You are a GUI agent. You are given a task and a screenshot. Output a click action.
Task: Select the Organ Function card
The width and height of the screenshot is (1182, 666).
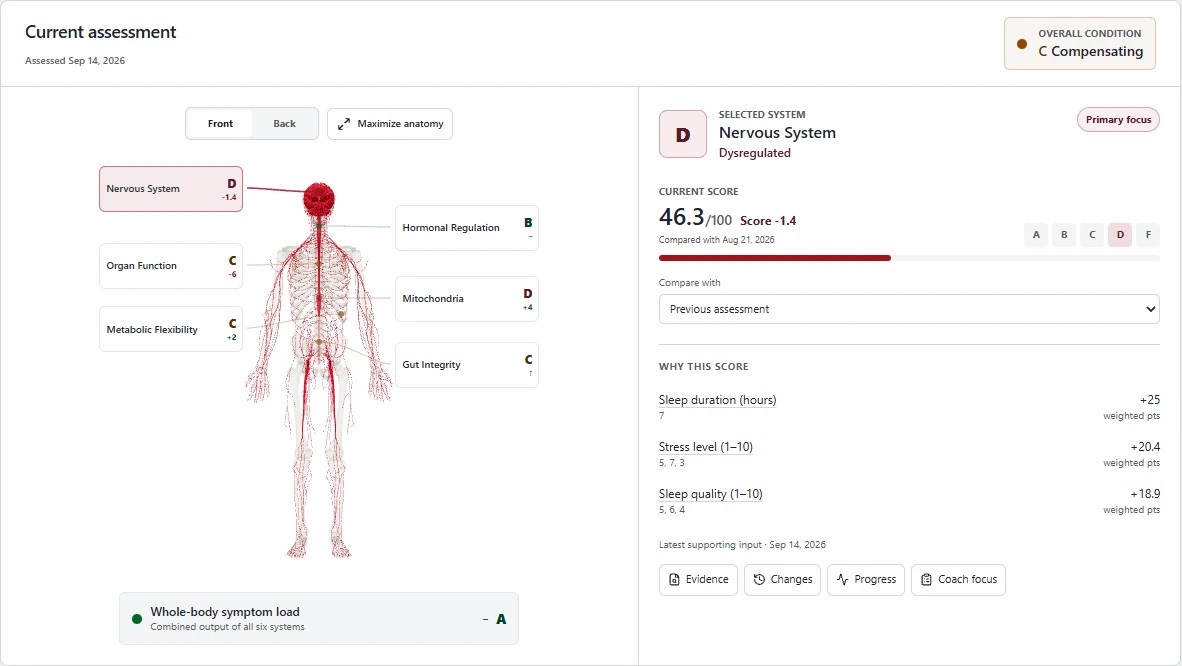point(171,266)
